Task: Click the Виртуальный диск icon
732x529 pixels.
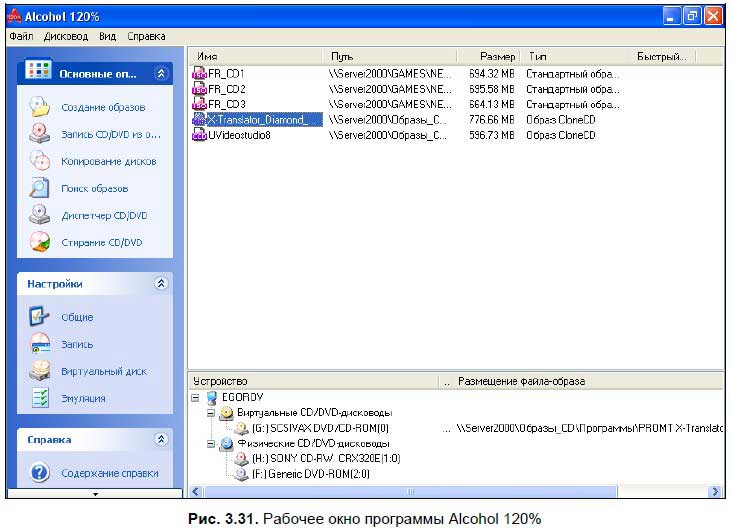Action: [40, 371]
